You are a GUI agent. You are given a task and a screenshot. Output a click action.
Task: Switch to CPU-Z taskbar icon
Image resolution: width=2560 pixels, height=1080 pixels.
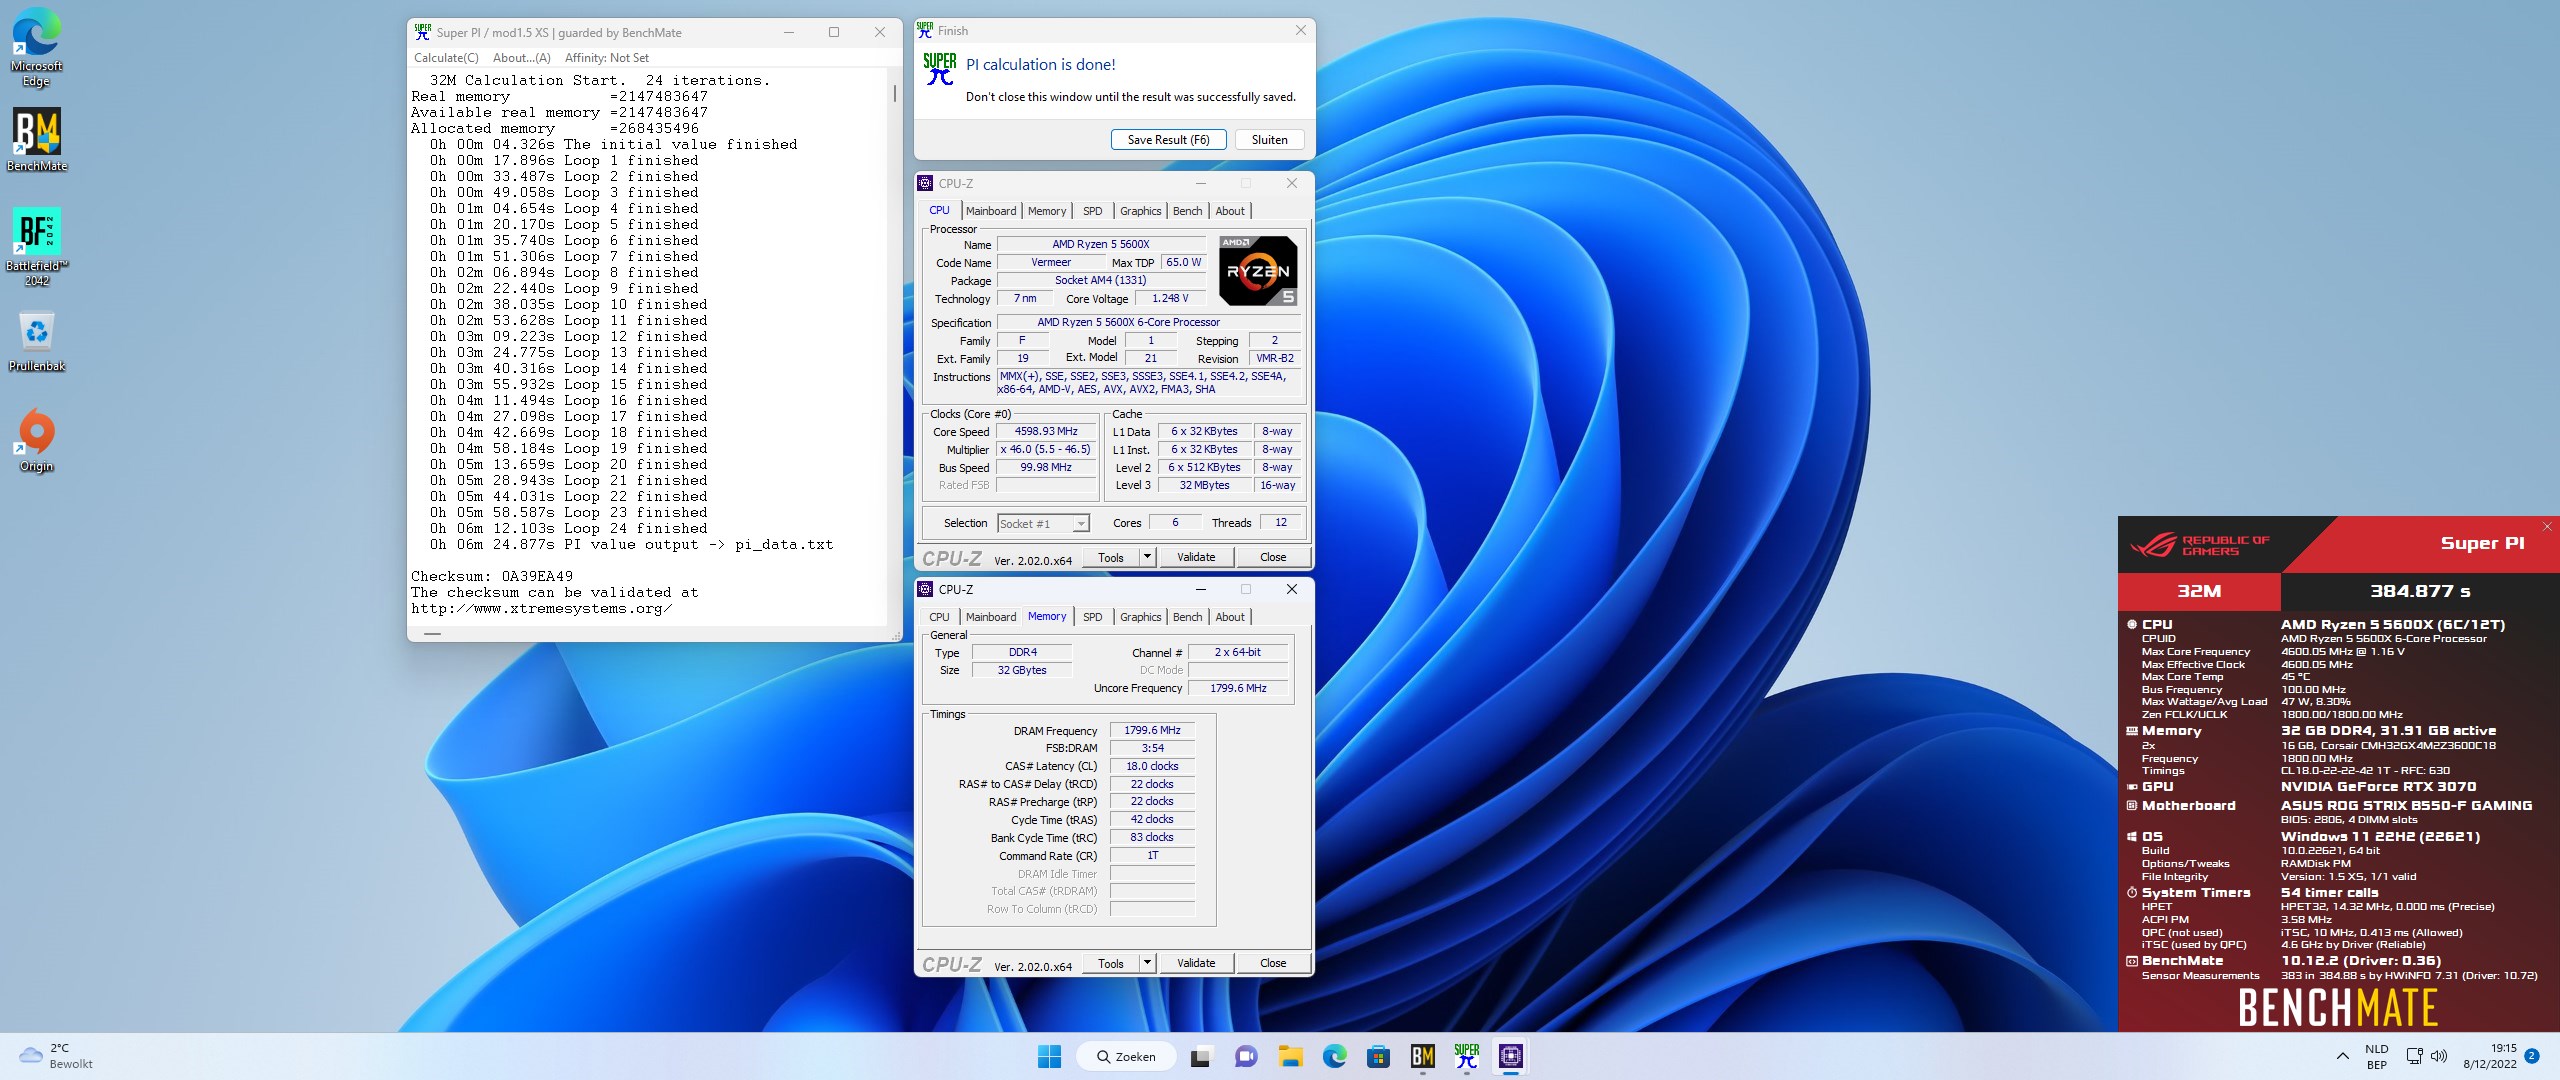pos(1511,1056)
